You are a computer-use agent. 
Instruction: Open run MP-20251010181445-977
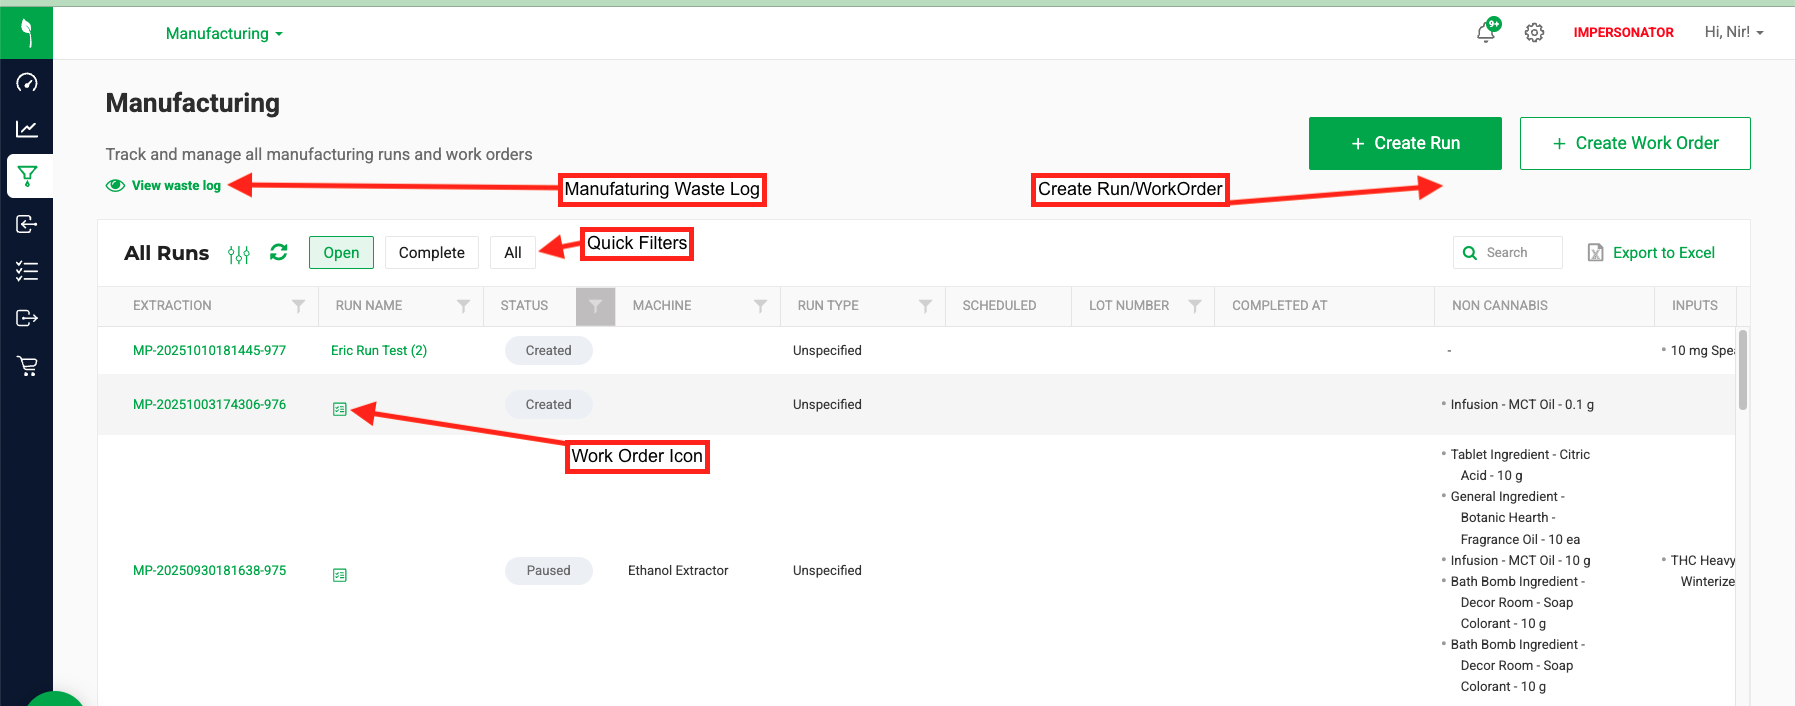pos(209,350)
